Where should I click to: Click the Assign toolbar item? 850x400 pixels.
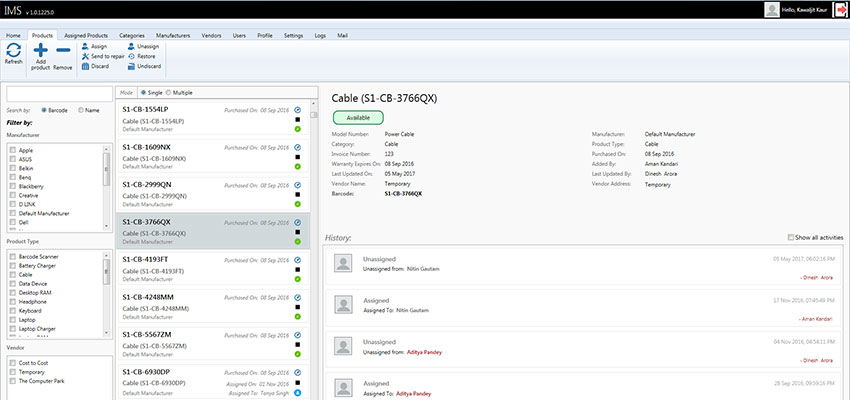click(x=94, y=47)
